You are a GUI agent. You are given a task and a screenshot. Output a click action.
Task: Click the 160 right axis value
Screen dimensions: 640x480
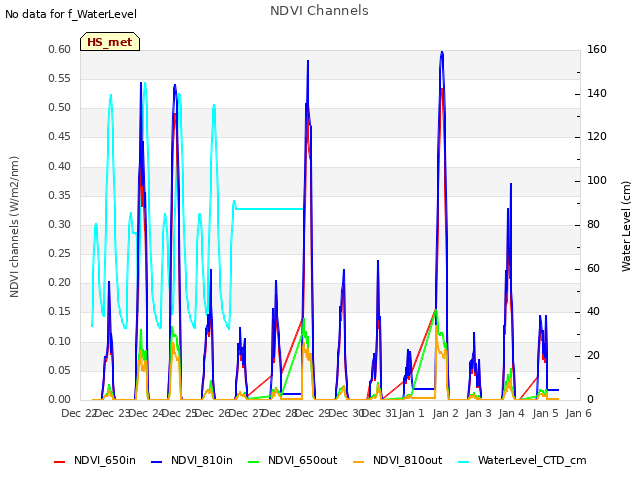[x=597, y=50]
